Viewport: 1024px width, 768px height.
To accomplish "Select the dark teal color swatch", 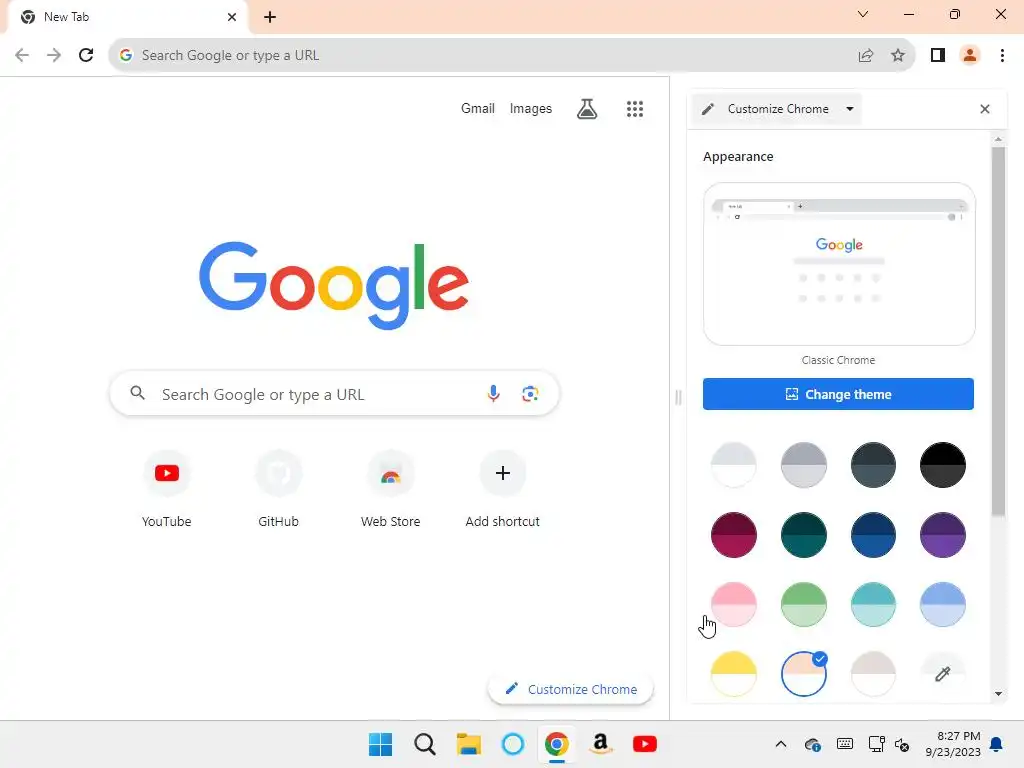I will 803,535.
